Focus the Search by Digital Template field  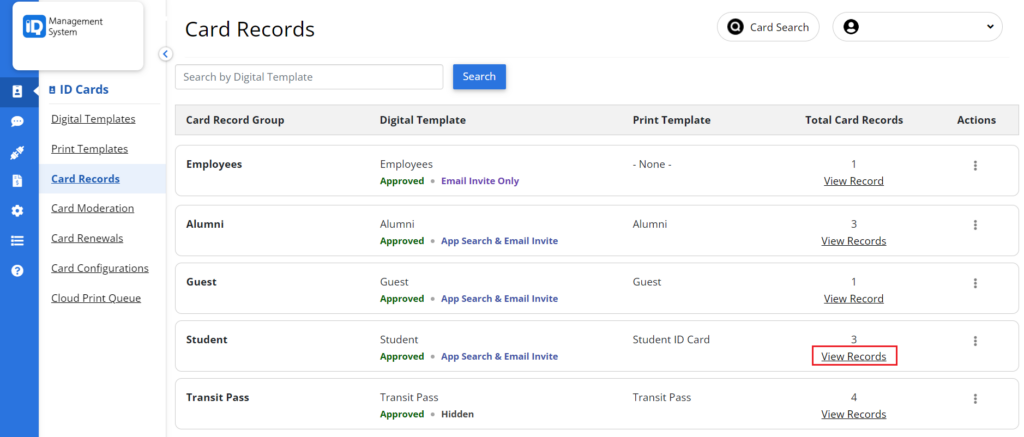coord(309,77)
